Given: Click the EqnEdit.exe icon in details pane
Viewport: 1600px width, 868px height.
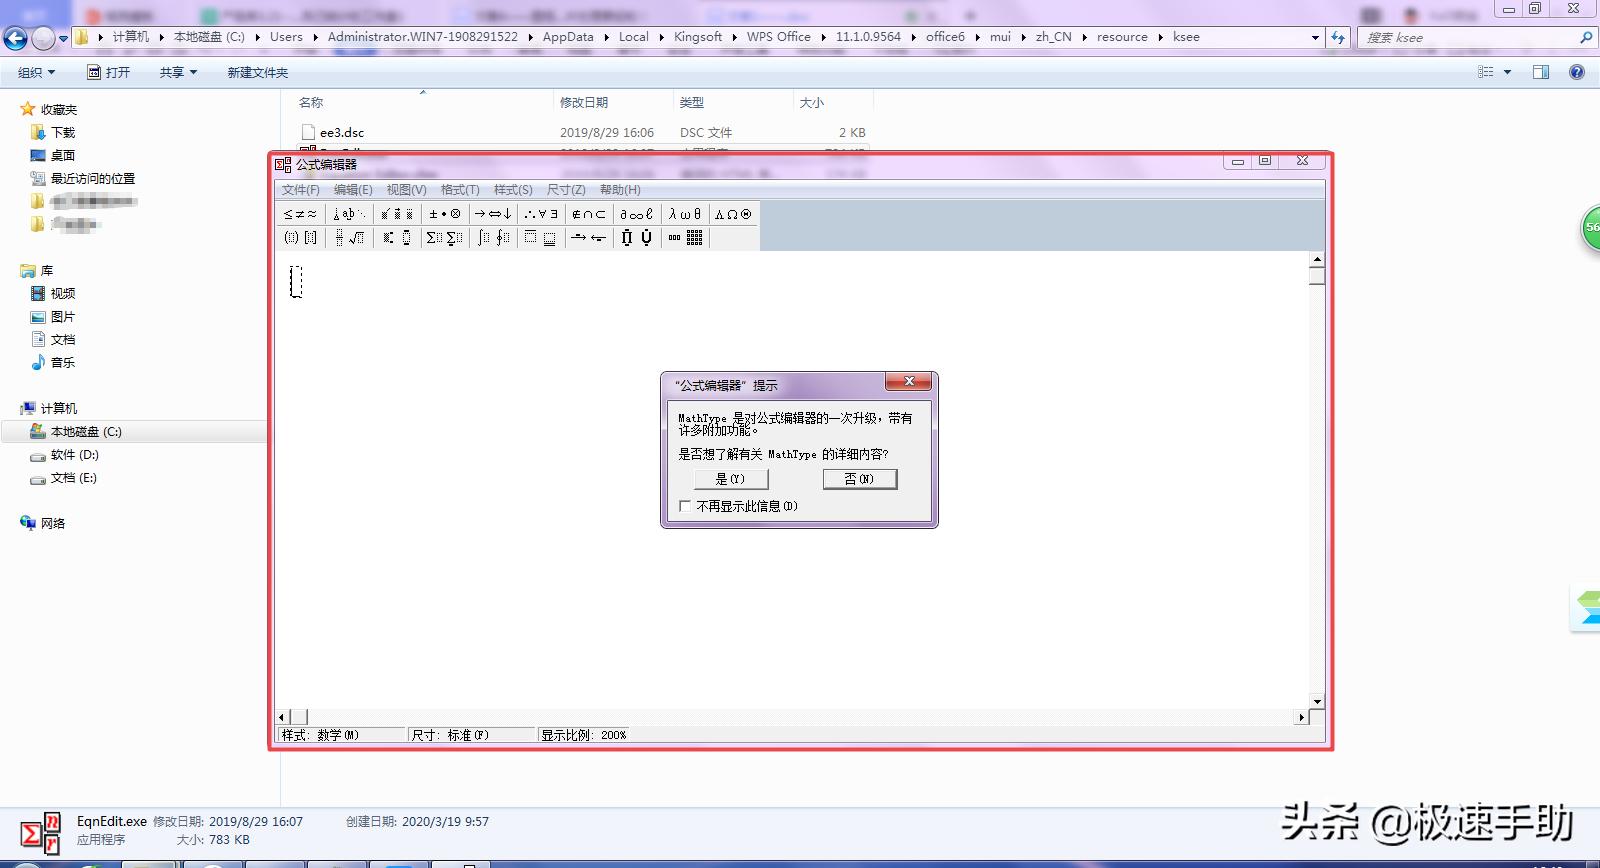Looking at the screenshot, I should coord(41,833).
